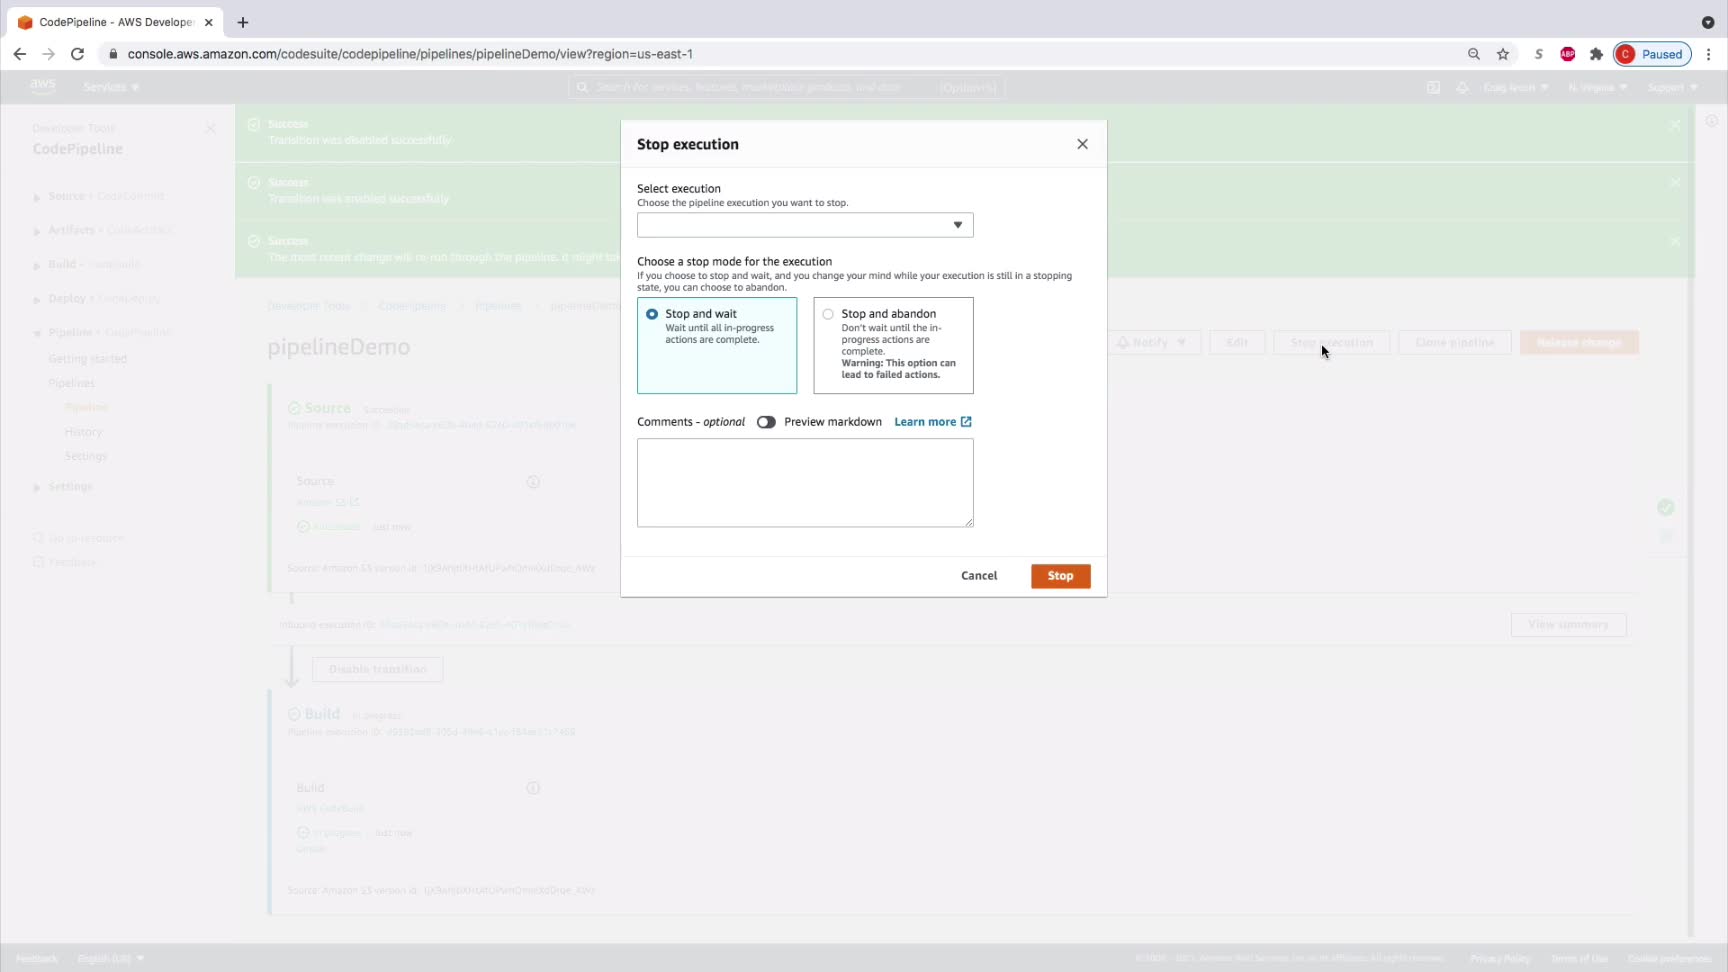This screenshot has height=972, width=1728.
Task: View site information via the lock icon
Action: tap(113, 54)
